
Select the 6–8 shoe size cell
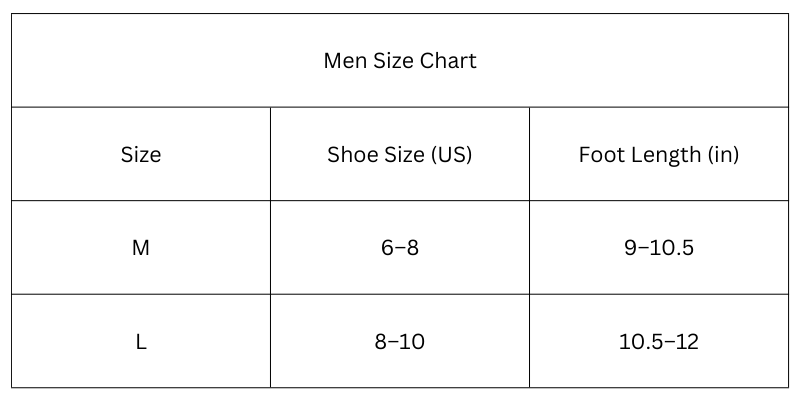point(400,247)
